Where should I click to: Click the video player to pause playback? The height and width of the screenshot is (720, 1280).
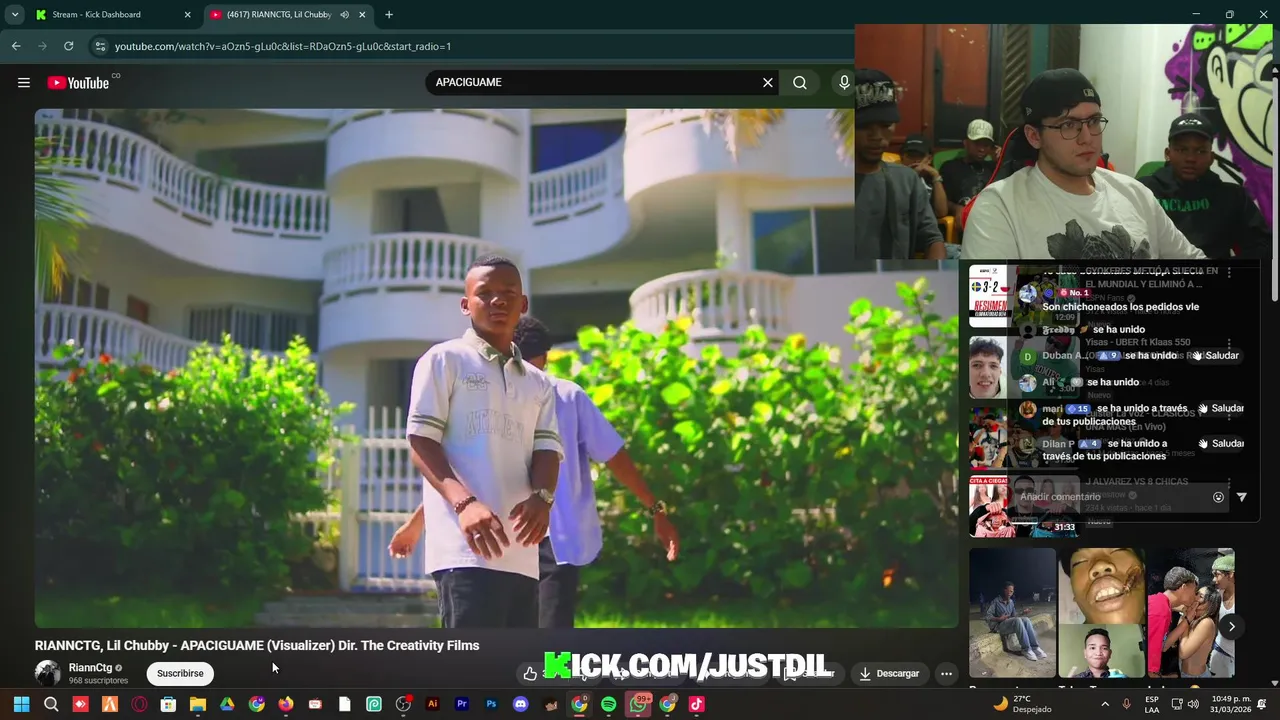496,368
